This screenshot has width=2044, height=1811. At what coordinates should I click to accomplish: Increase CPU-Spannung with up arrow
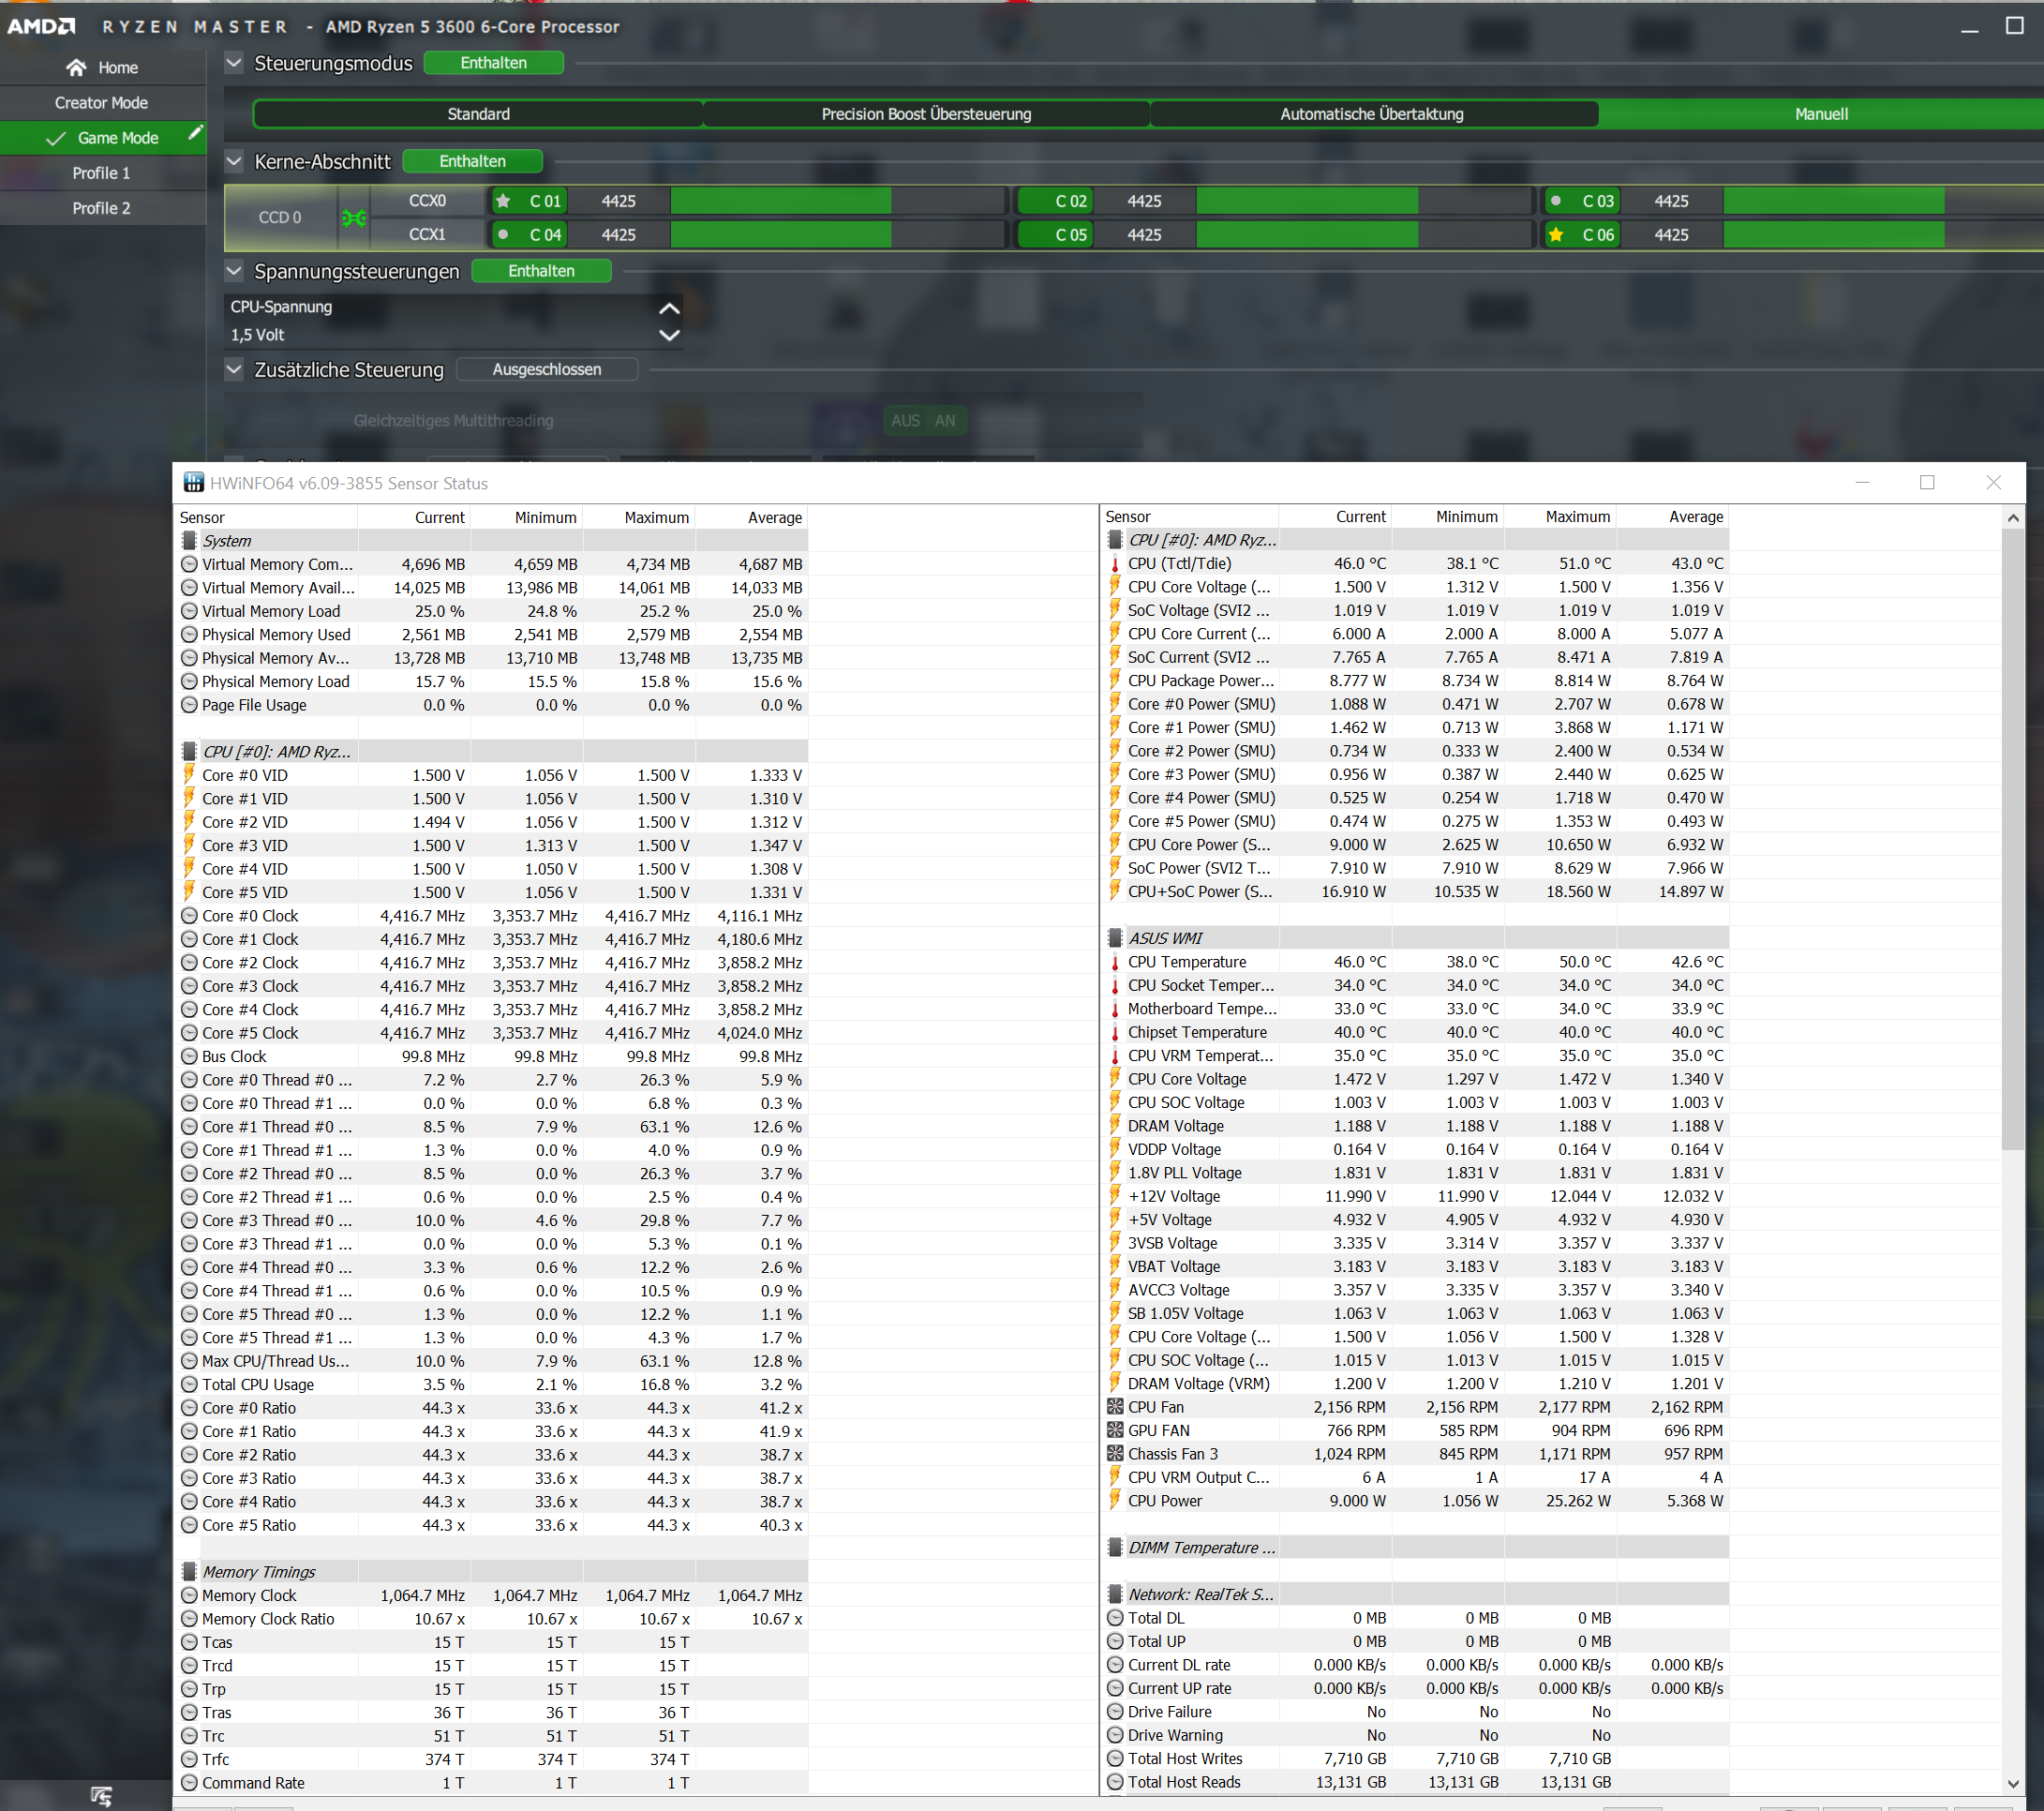coord(669,308)
